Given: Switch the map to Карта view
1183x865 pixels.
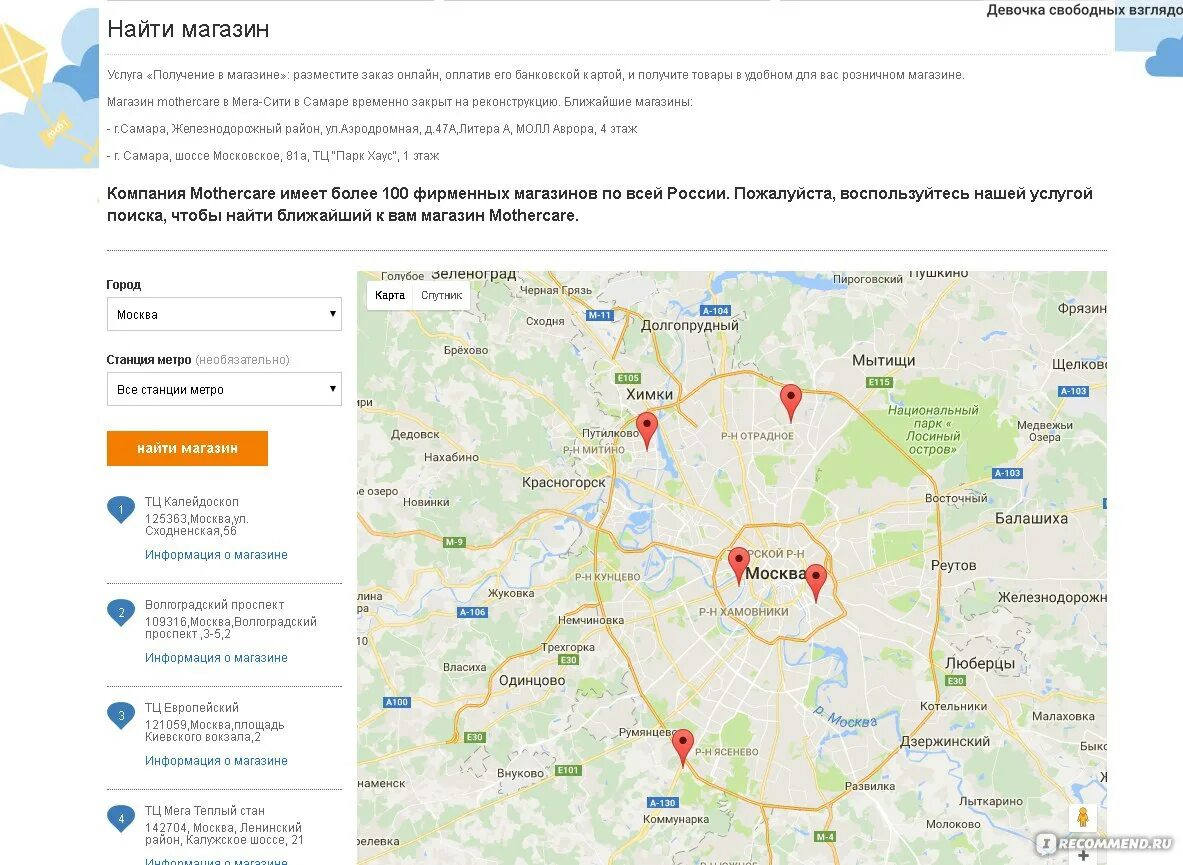Looking at the screenshot, I should (x=390, y=295).
